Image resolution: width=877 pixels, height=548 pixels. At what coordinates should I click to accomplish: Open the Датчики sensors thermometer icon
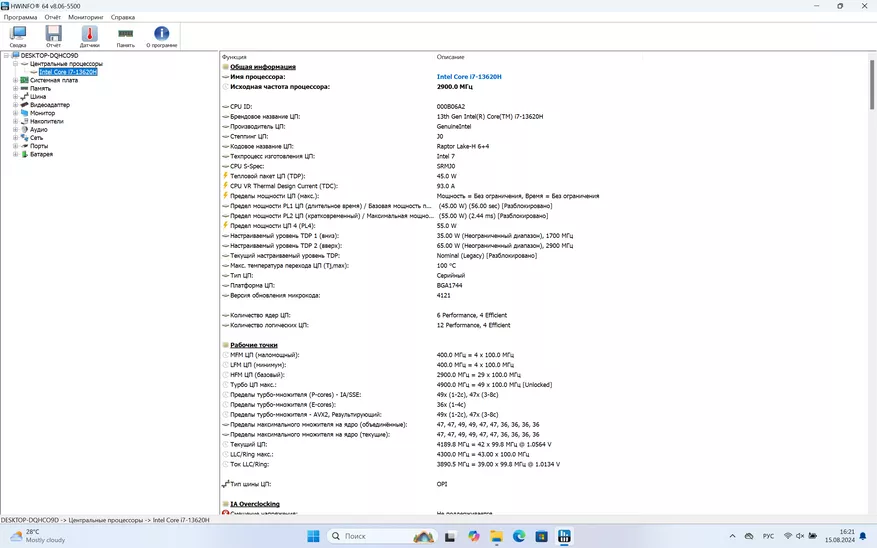click(89, 36)
